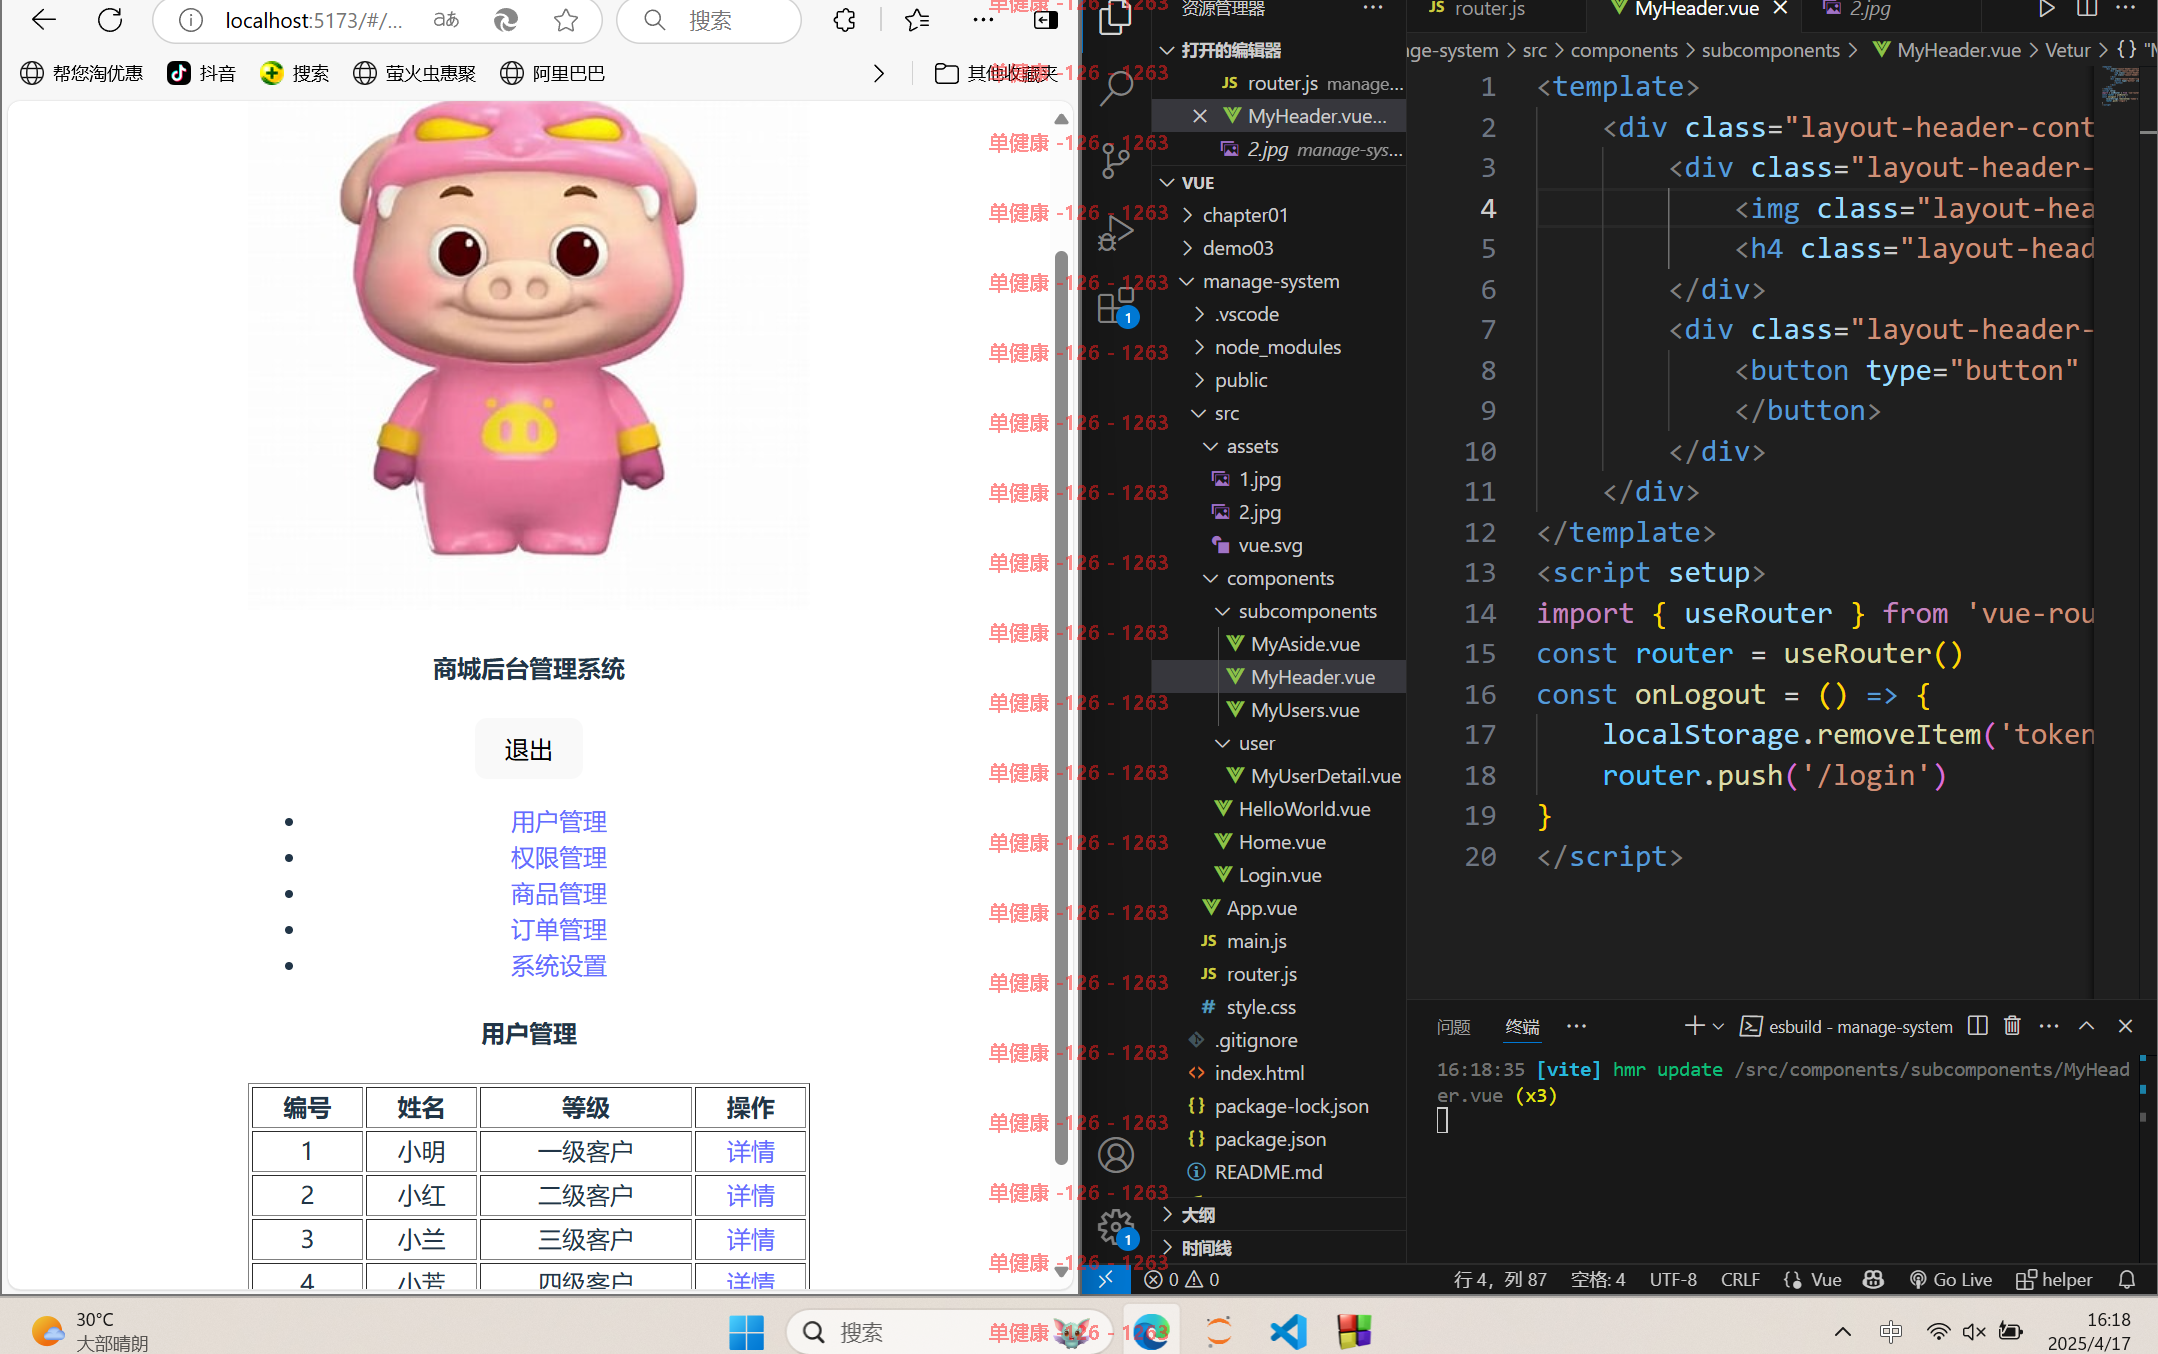The width and height of the screenshot is (2158, 1354).
Task: Open Extensions view icon
Action: point(1115,306)
